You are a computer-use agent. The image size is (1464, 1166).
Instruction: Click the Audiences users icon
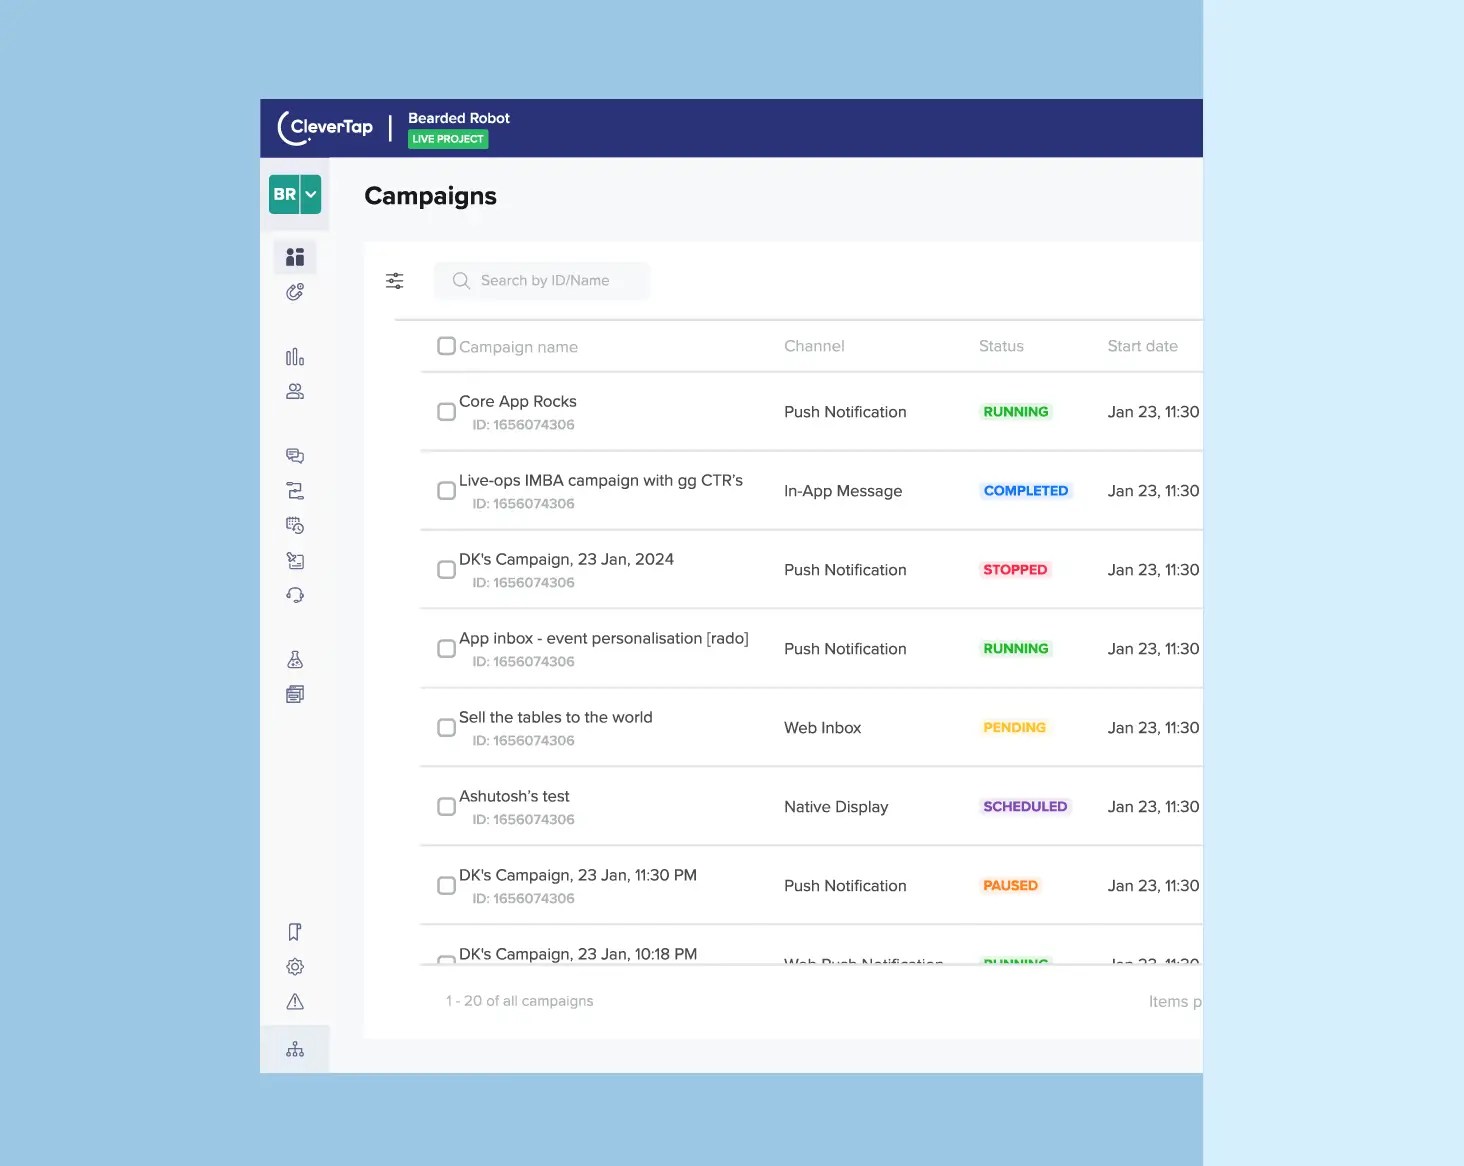(x=295, y=391)
